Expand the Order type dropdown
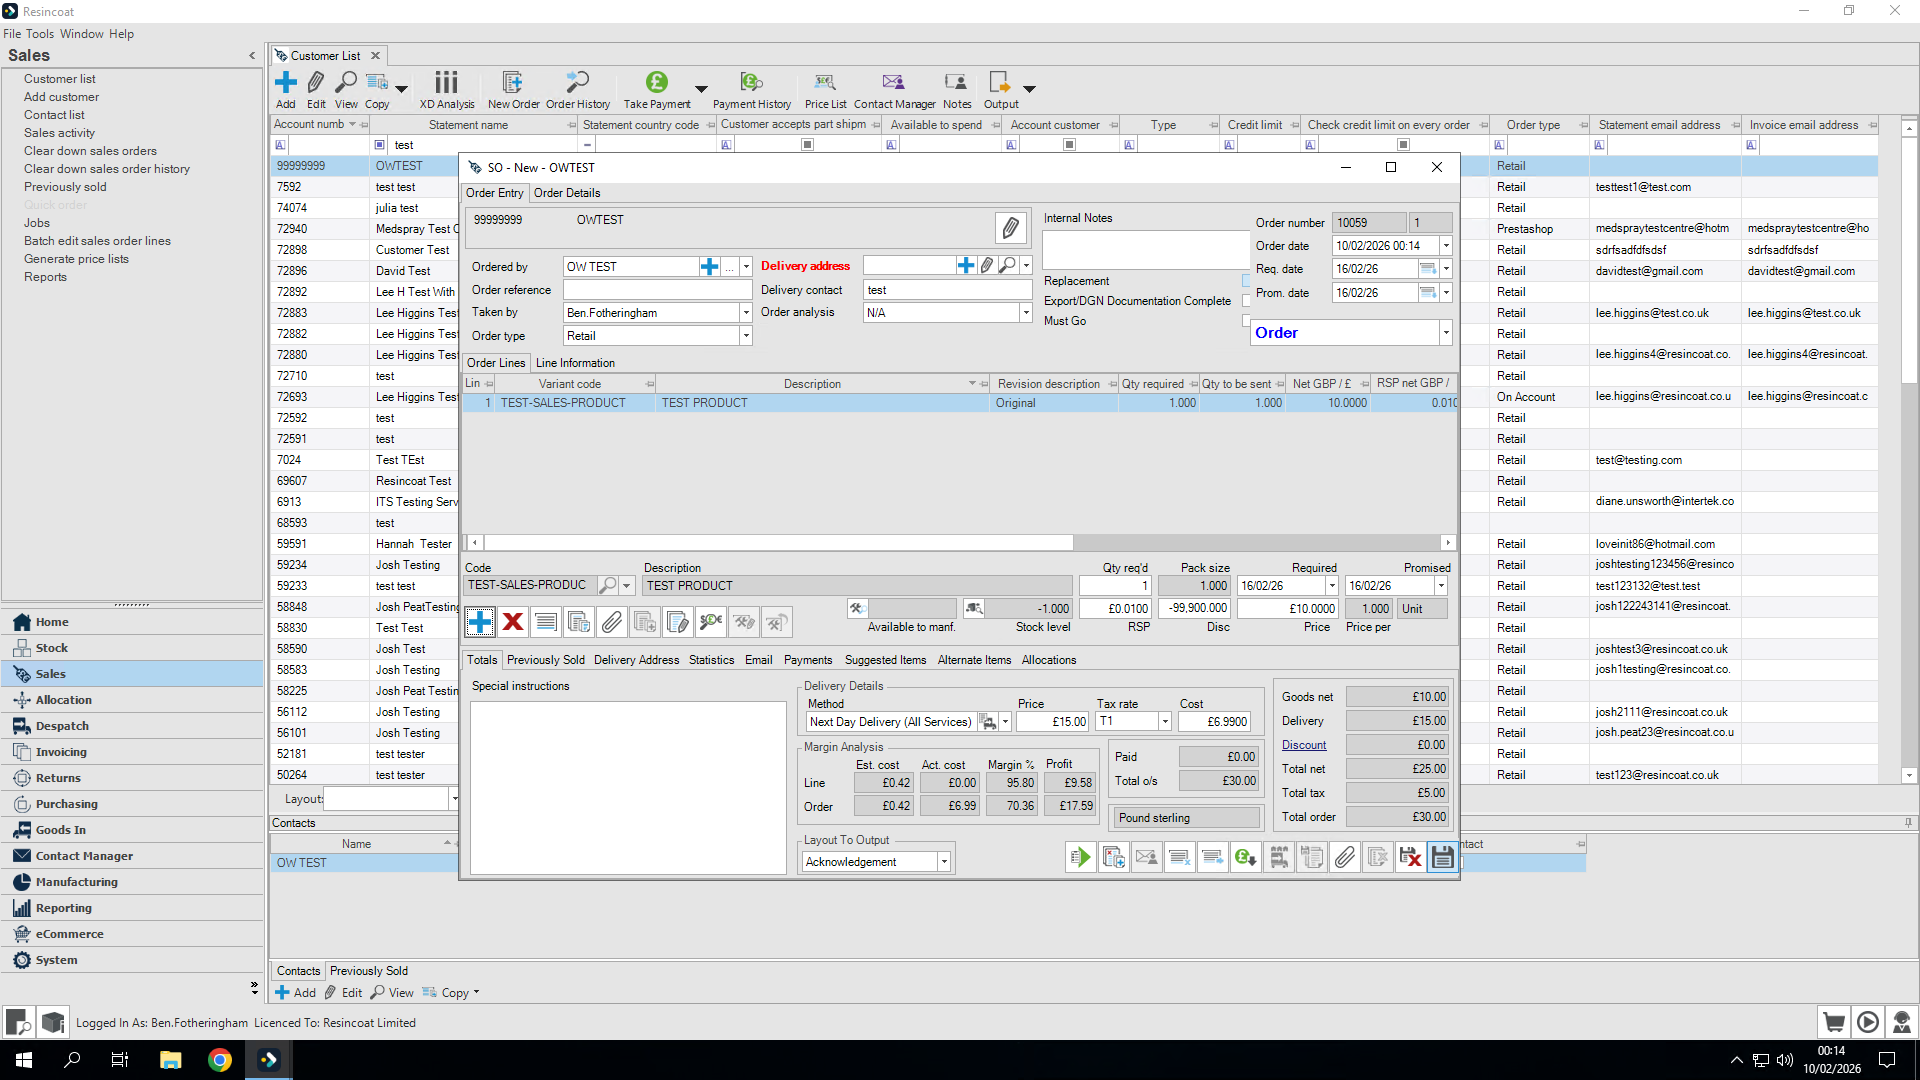The image size is (1920, 1080). point(746,336)
